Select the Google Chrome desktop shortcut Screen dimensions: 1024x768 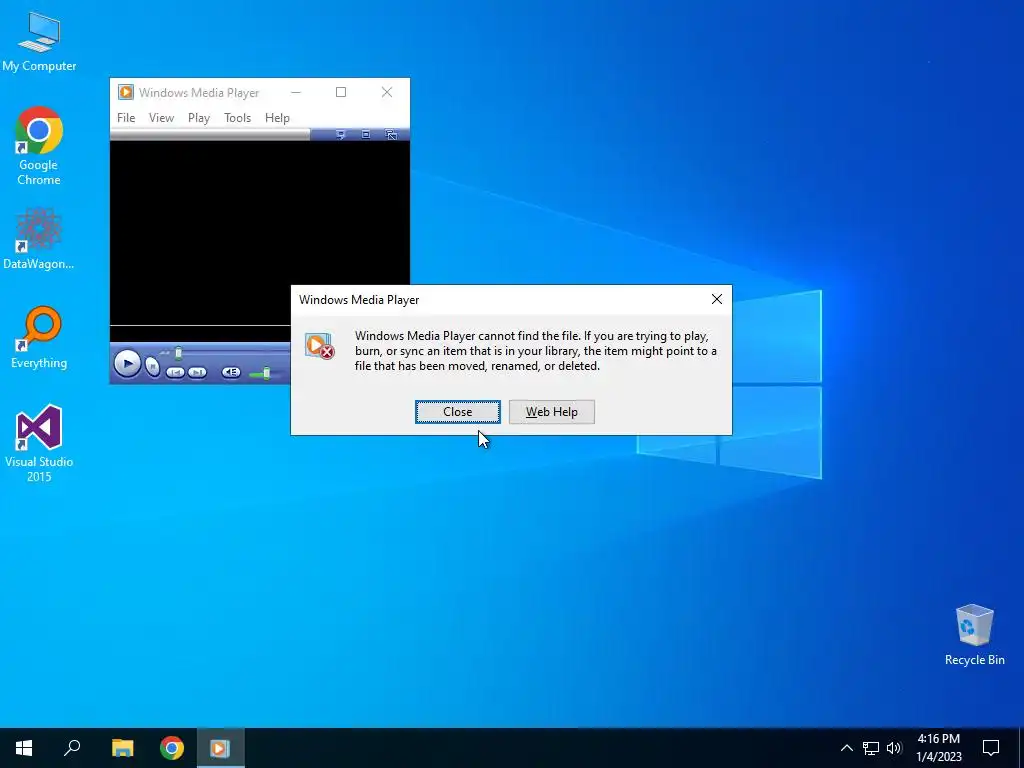coord(39,146)
